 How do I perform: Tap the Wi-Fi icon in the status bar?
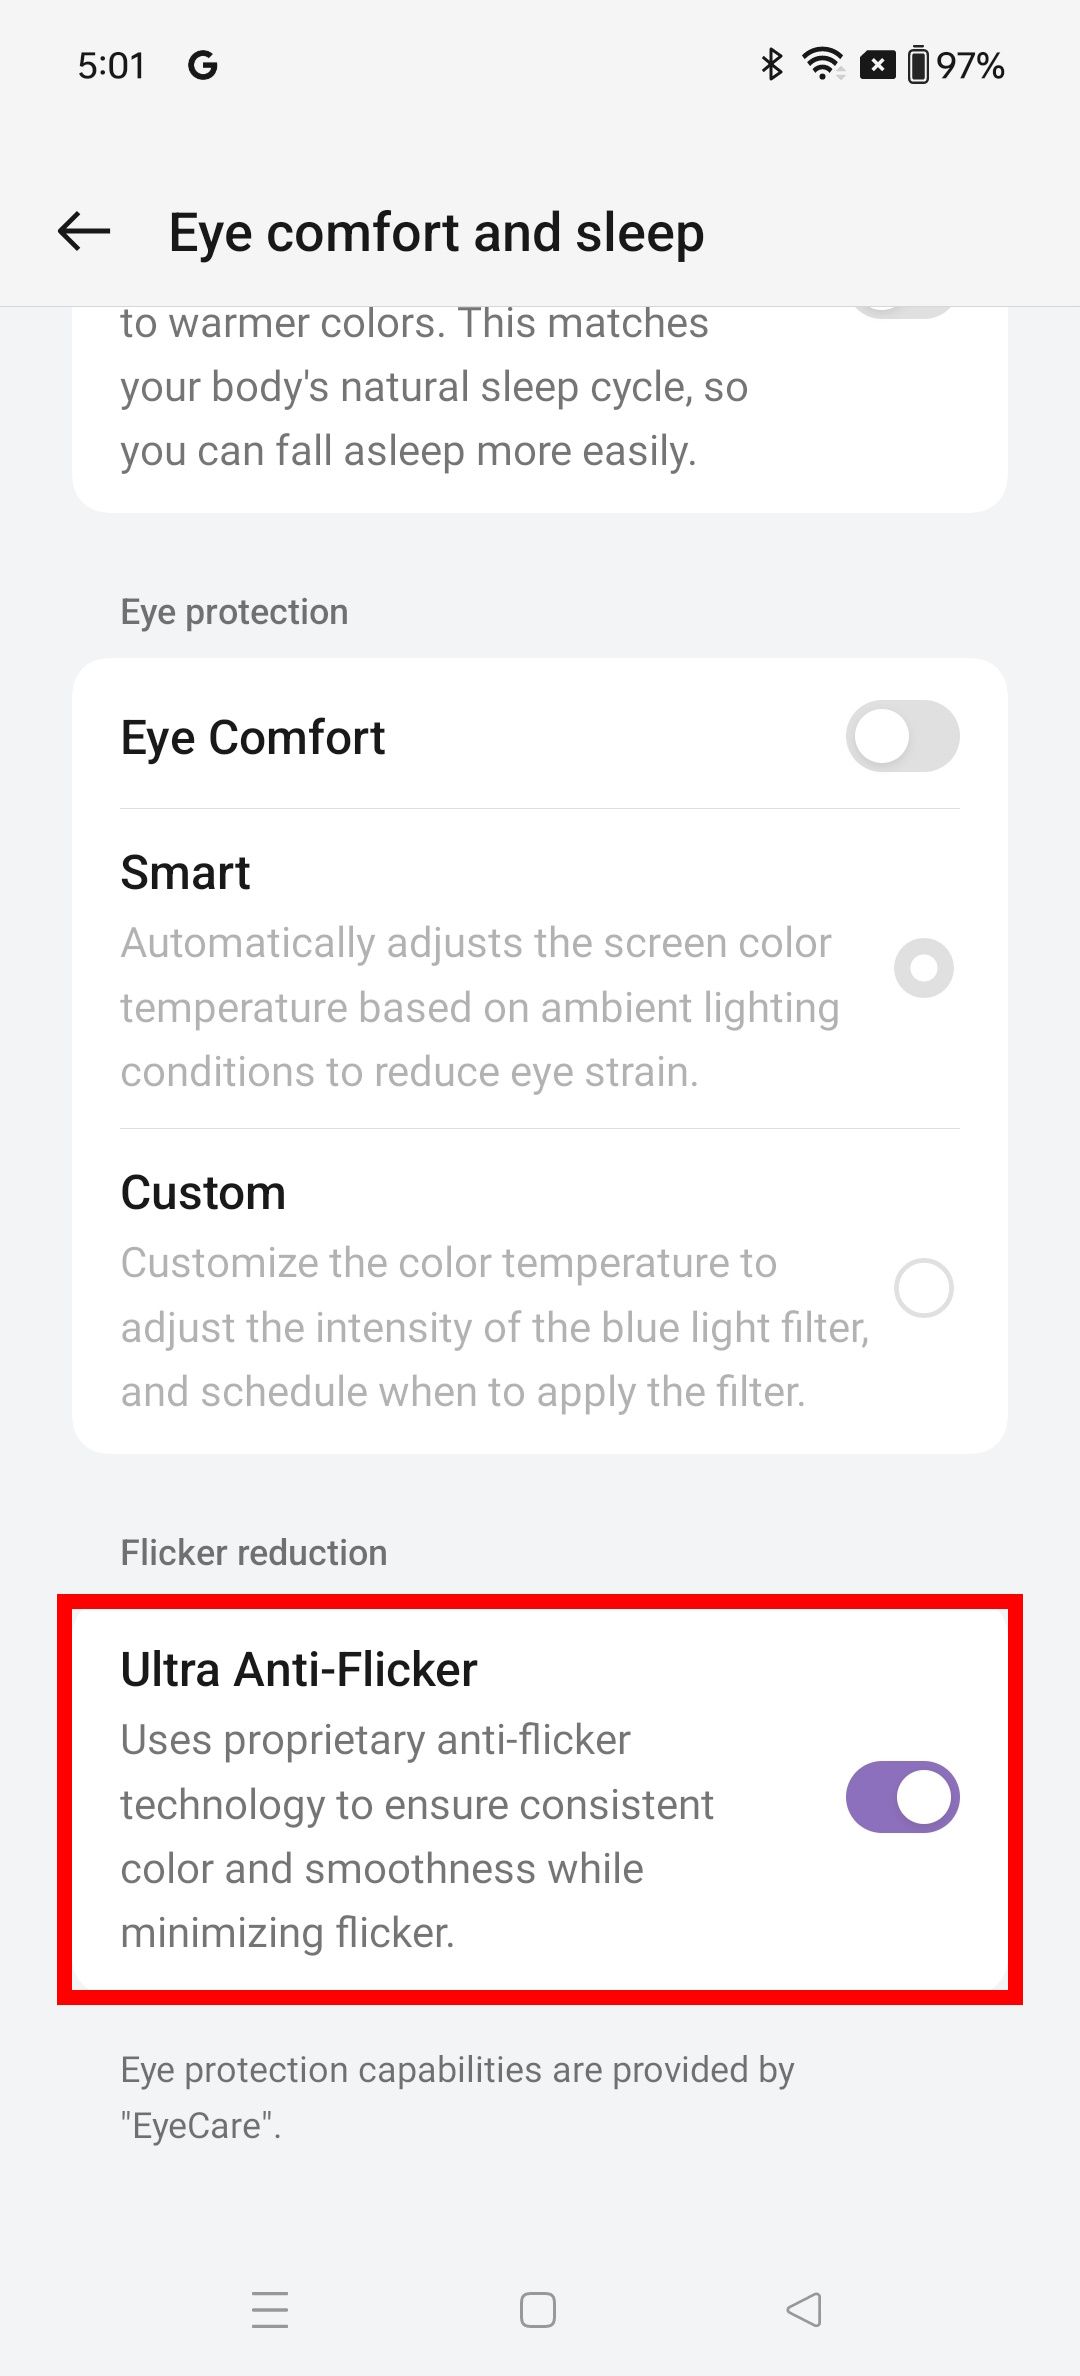click(820, 64)
